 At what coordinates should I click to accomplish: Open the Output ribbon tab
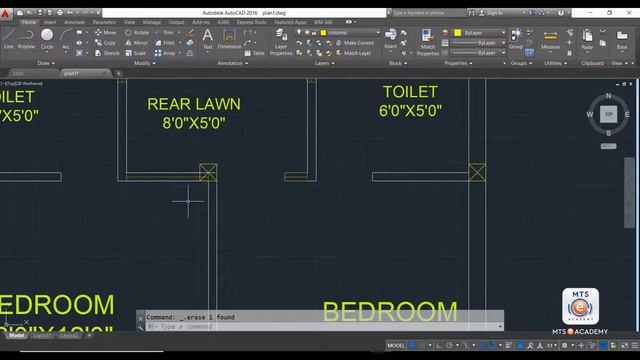(x=176, y=22)
